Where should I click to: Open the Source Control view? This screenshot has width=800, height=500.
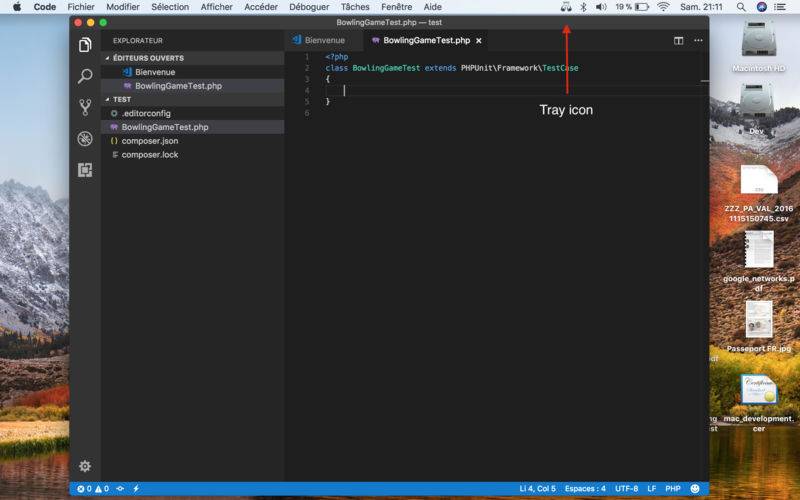[x=85, y=107]
